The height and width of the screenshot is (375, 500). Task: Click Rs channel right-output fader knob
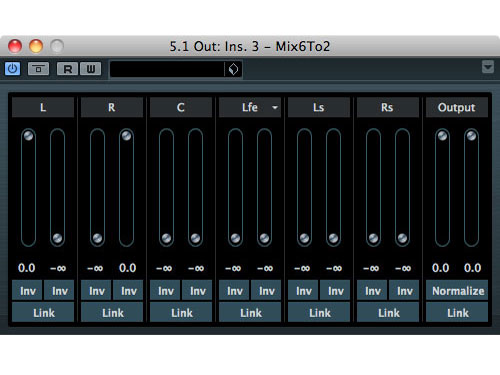pyautogui.click(x=402, y=238)
